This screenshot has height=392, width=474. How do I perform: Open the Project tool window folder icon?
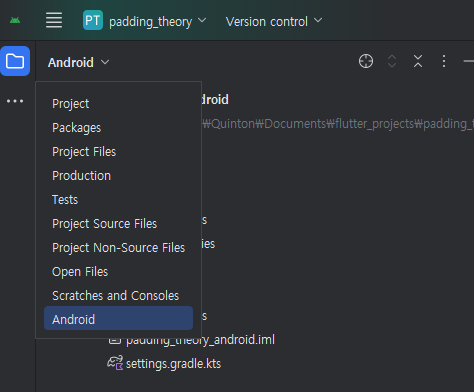pyautogui.click(x=15, y=61)
